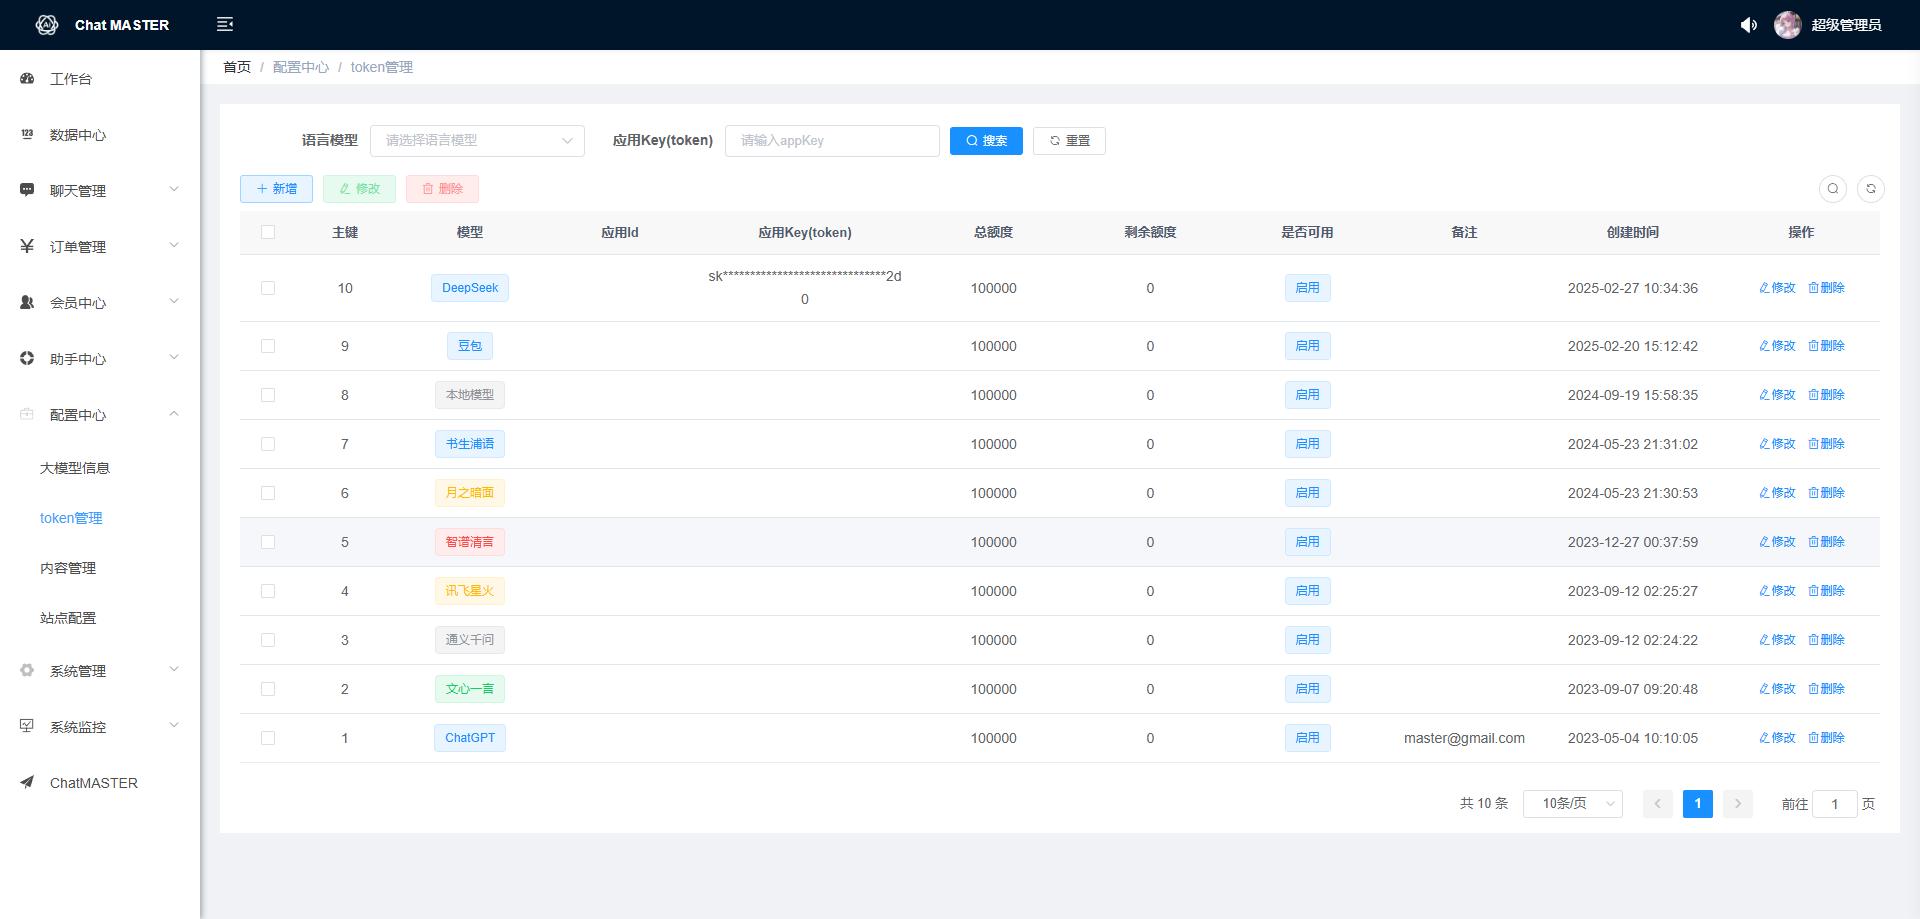Delete the DeepSeek row via 删除
The image size is (1920, 919).
(x=1826, y=288)
